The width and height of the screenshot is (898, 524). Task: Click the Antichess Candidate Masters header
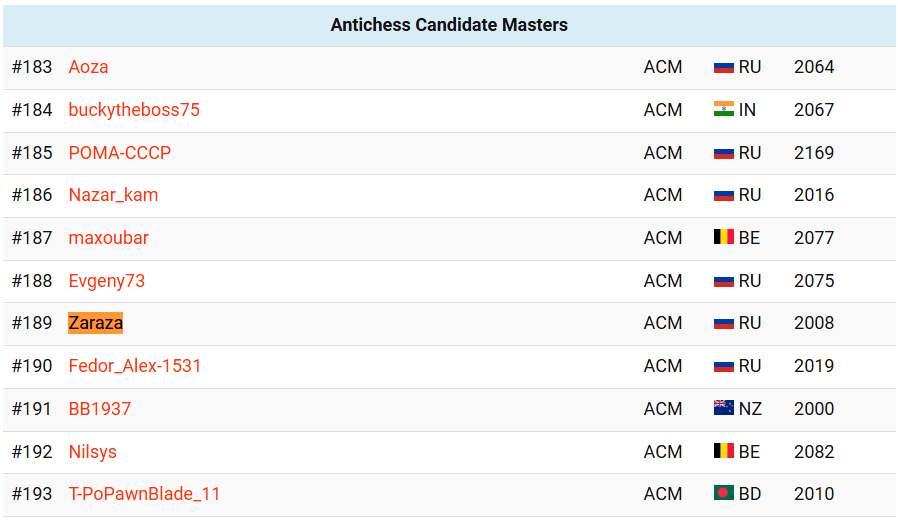point(449,25)
